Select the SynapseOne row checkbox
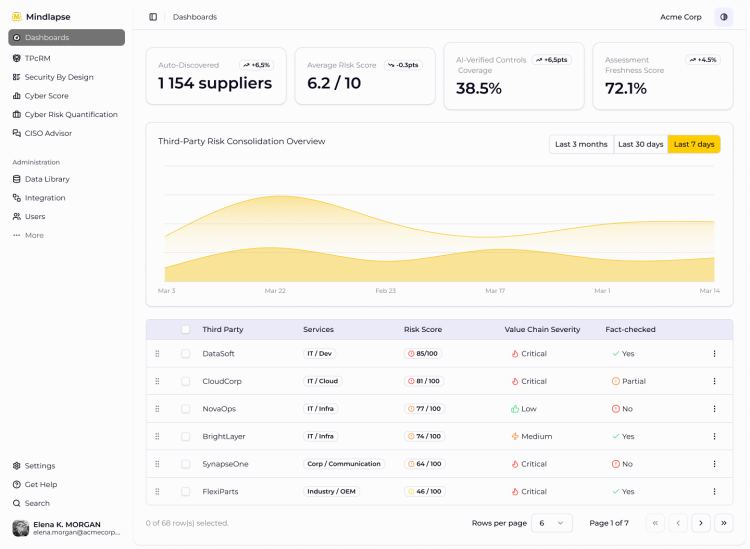This screenshot has width=750, height=549. [186, 464]
